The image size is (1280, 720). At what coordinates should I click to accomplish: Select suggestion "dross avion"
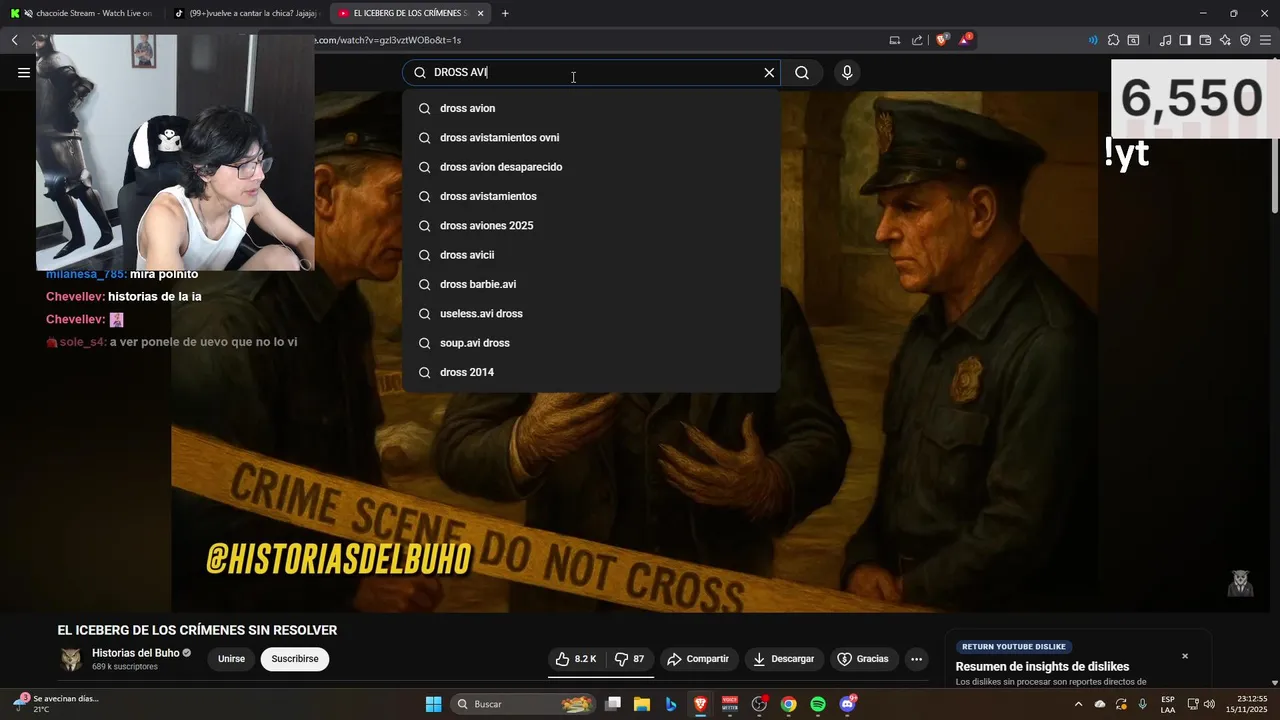point(591,108)
